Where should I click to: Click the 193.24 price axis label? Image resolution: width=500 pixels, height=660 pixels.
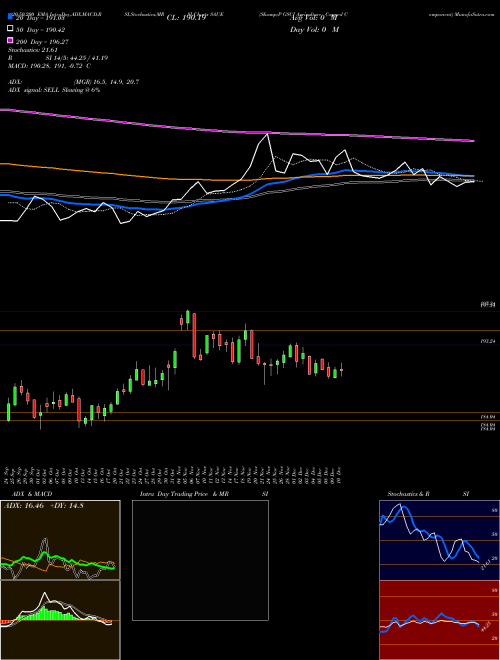pos(488,341)
